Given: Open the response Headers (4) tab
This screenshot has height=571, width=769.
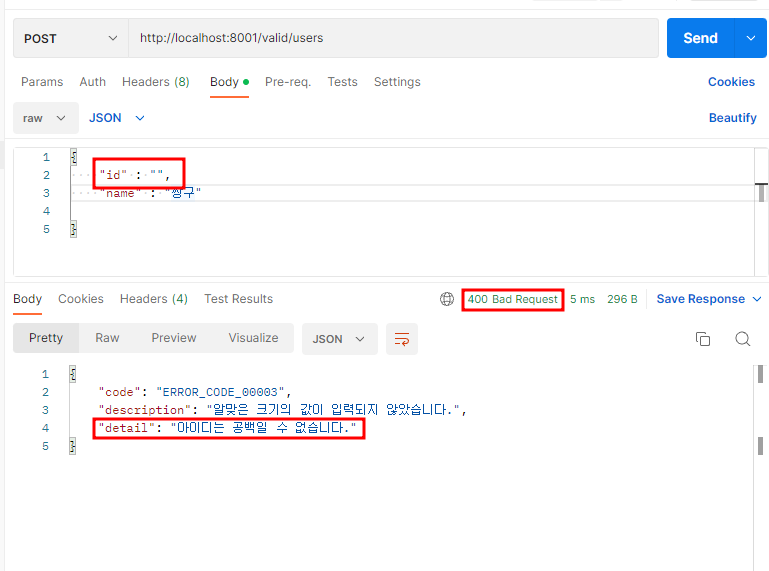Looking at the screenshot, I should [x=154, y=299].
